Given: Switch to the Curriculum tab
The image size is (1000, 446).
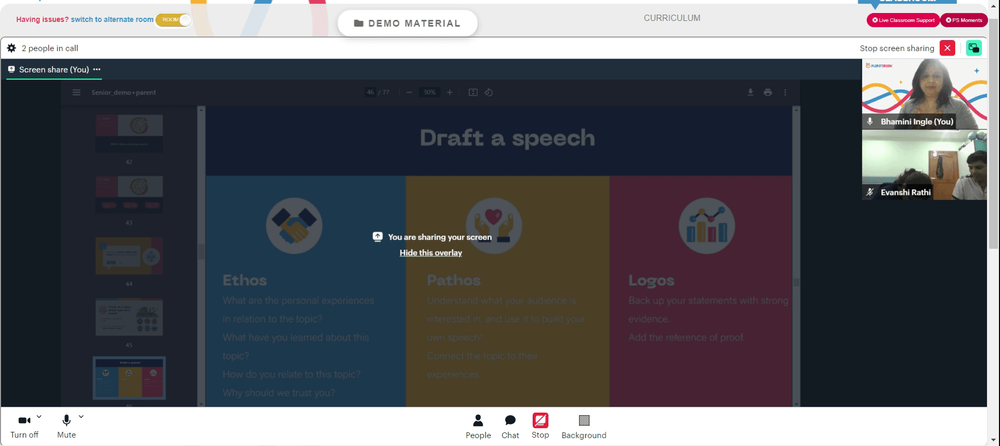Looking at the screenshot, I should pos(672,18).
